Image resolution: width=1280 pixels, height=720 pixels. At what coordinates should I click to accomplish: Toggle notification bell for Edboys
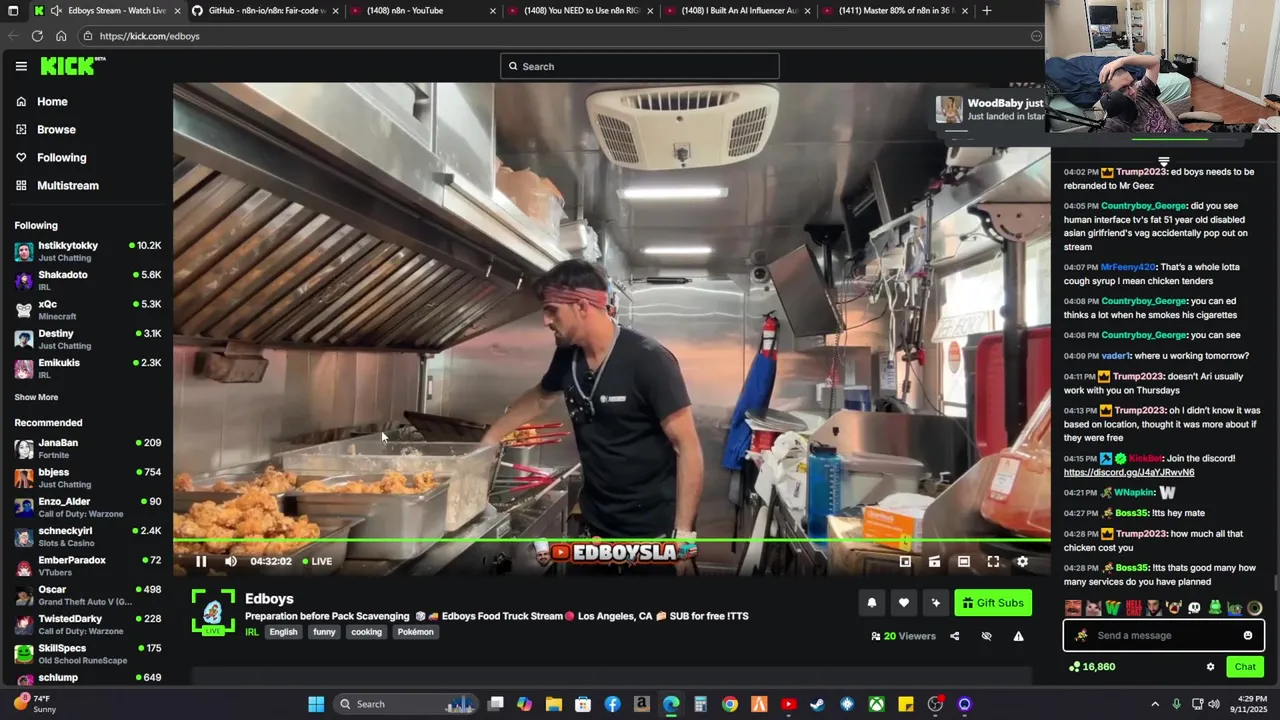pos(871,603)
